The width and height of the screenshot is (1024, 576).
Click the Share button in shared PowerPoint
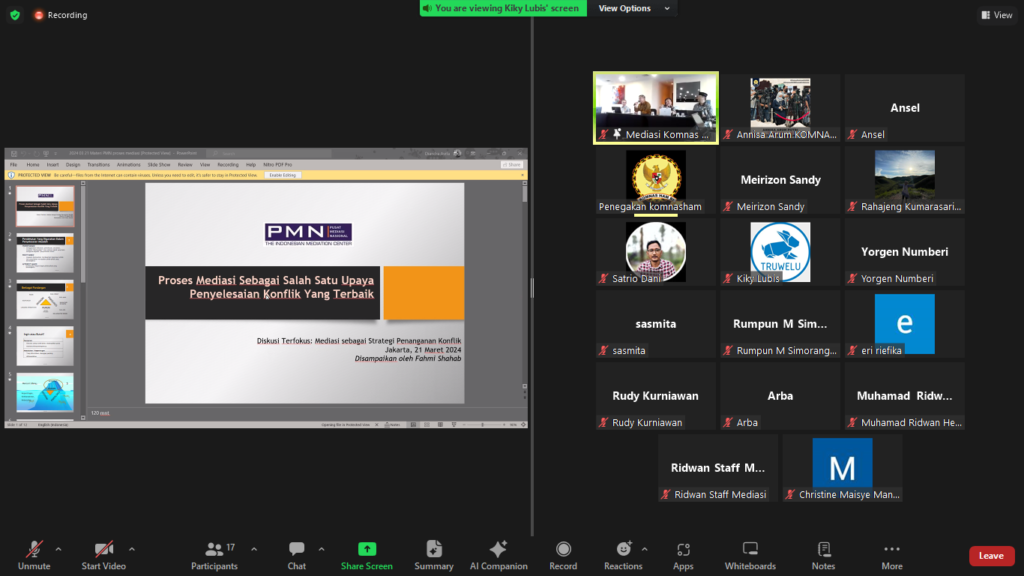point(512,165)
